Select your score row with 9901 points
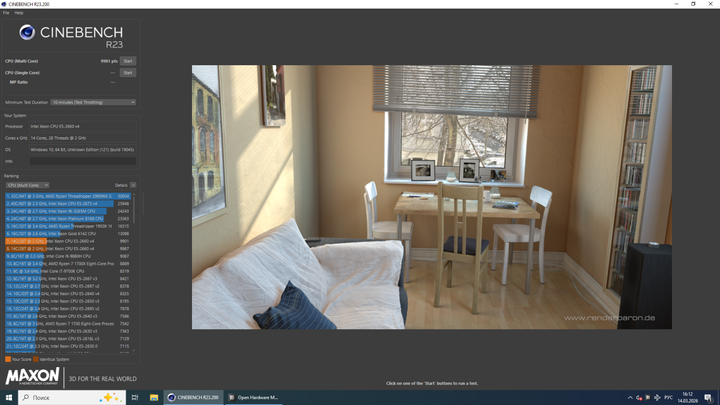This screenshot has height=405, width=720. (68, 241)
